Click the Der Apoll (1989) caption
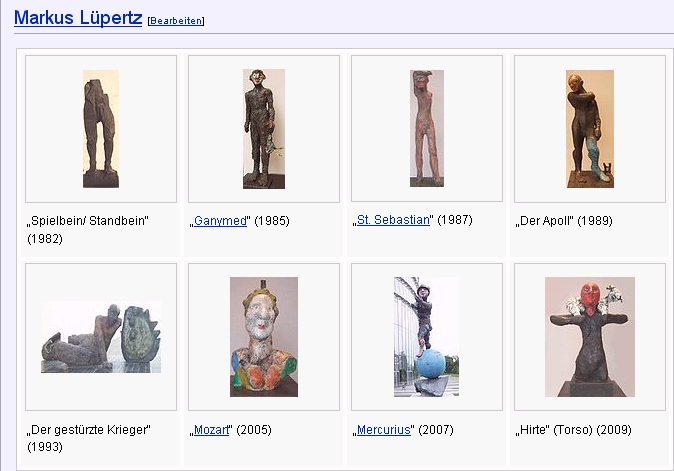This screenshot has height=471, width=674. (x=564, y=221)
